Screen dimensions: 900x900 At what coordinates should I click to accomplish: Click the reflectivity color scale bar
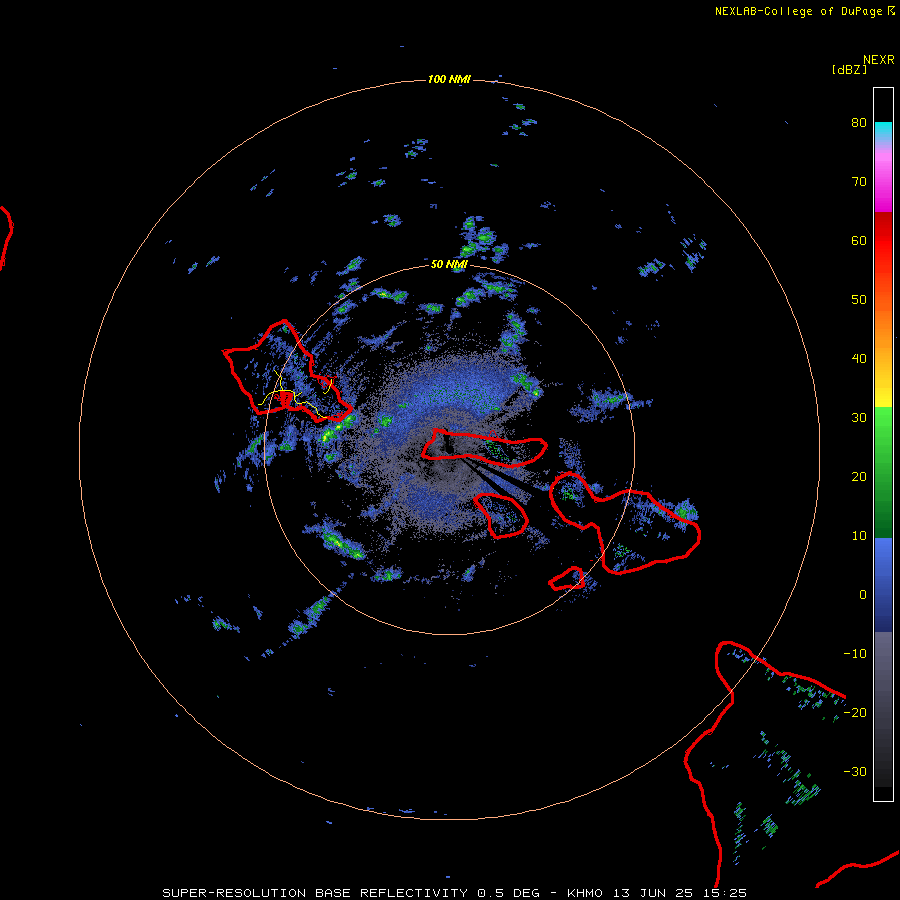point(883,444)
